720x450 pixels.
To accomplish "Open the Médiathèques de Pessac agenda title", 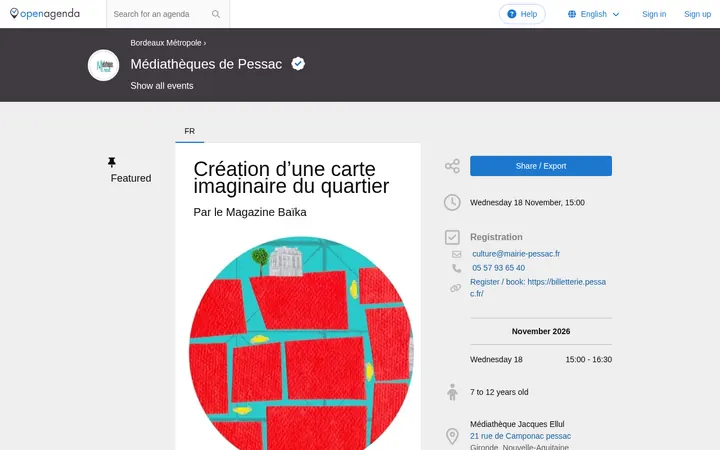I will coord(206,64).
